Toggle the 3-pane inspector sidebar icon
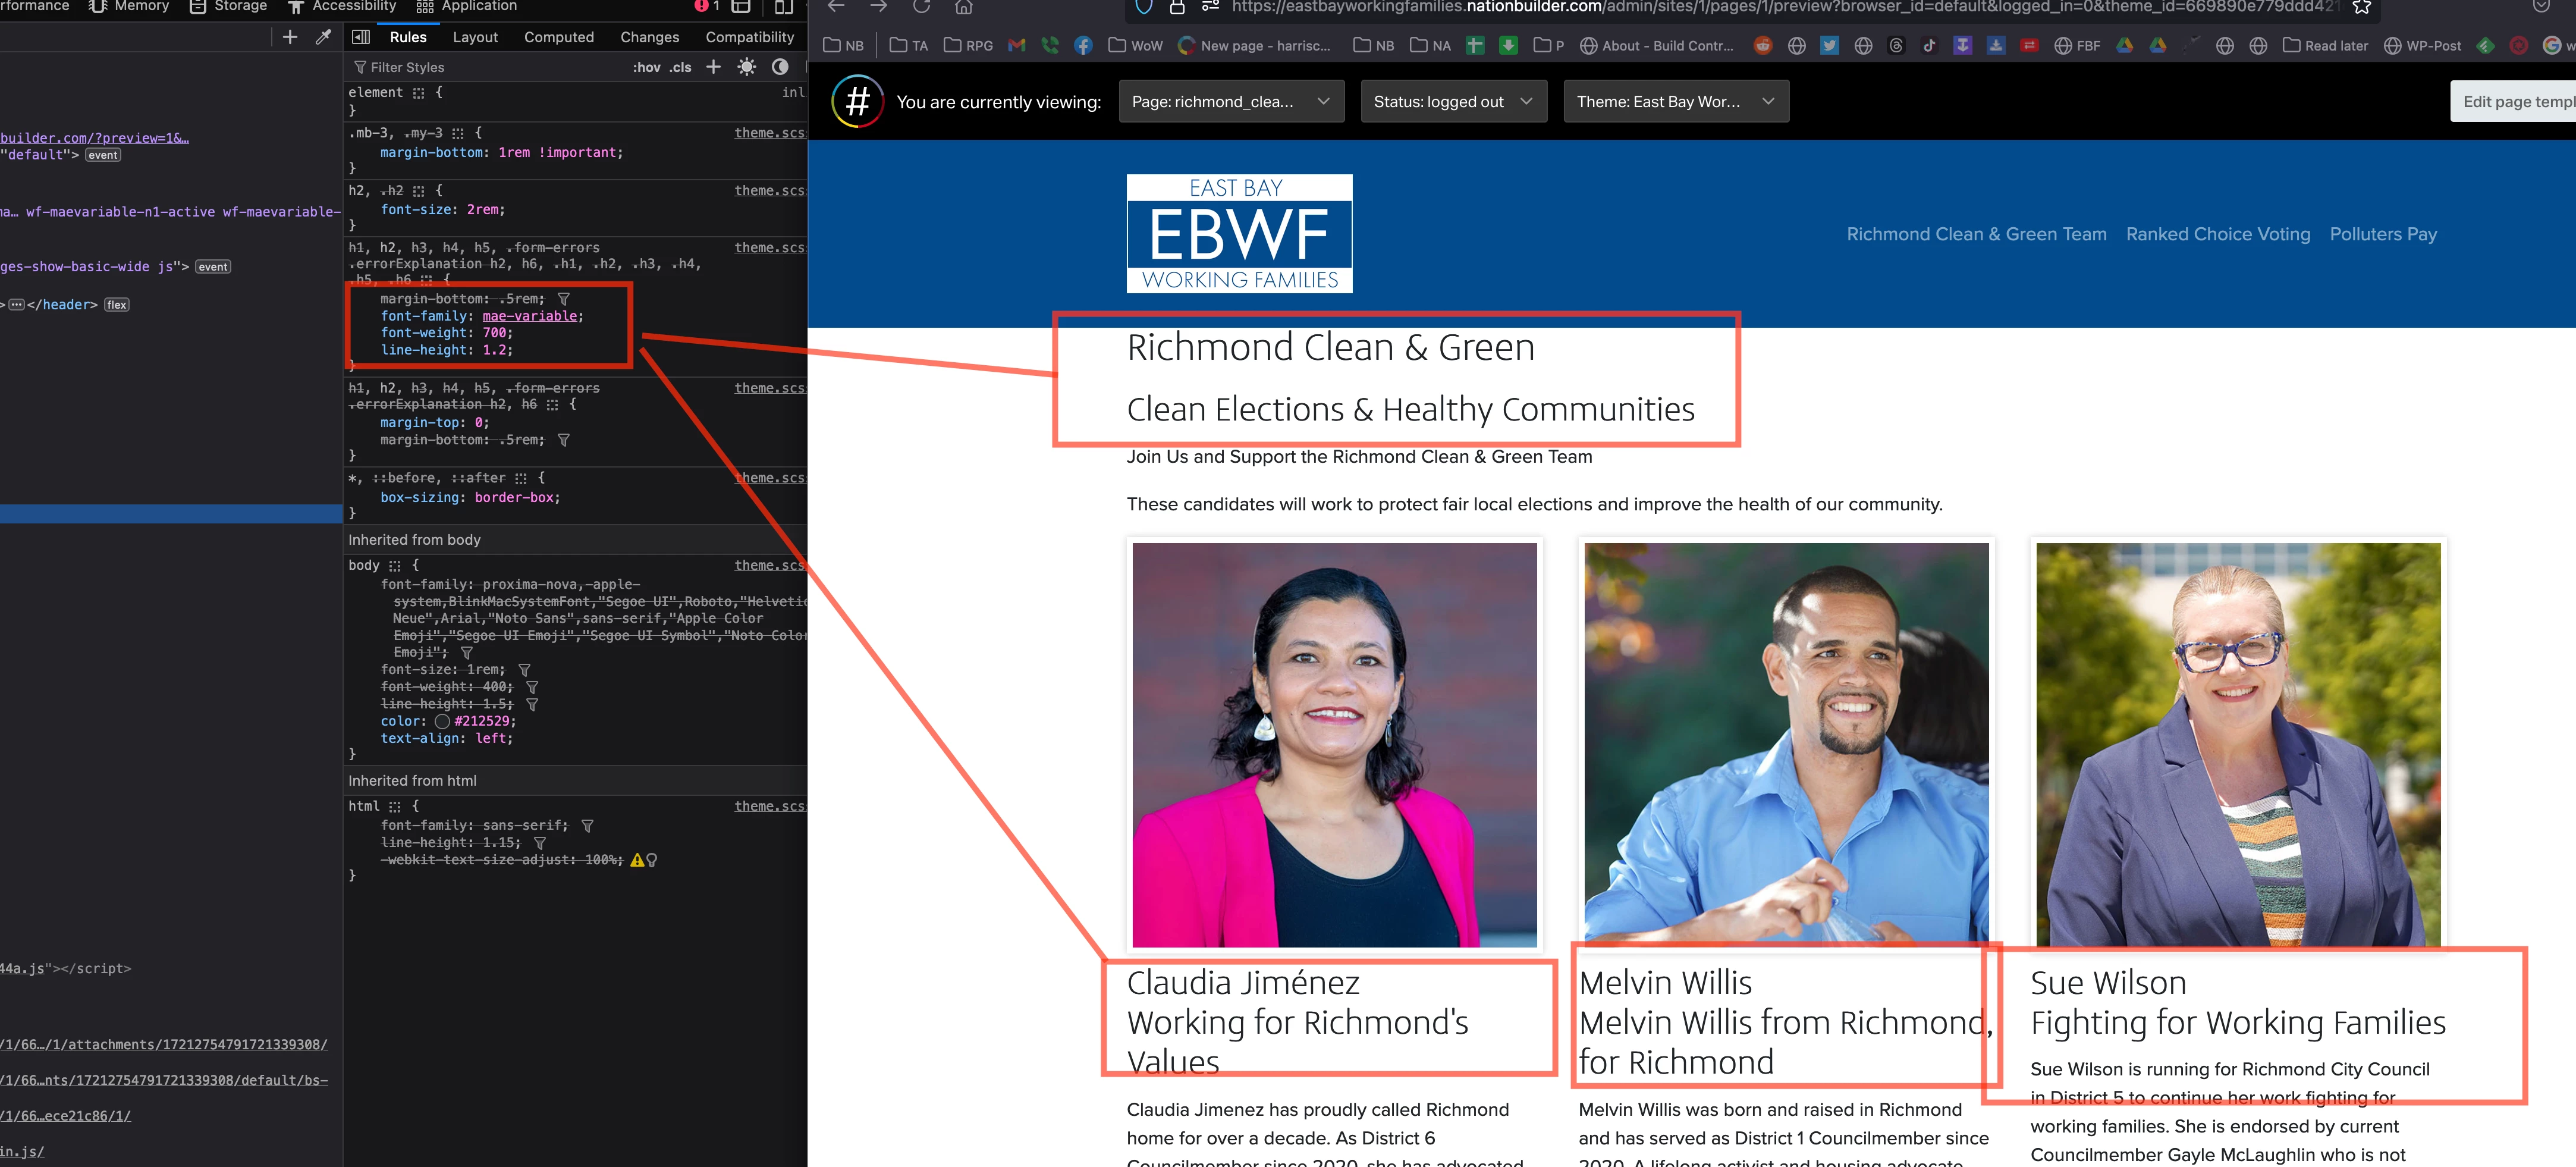The image size is (2576, 1167). 361,37
